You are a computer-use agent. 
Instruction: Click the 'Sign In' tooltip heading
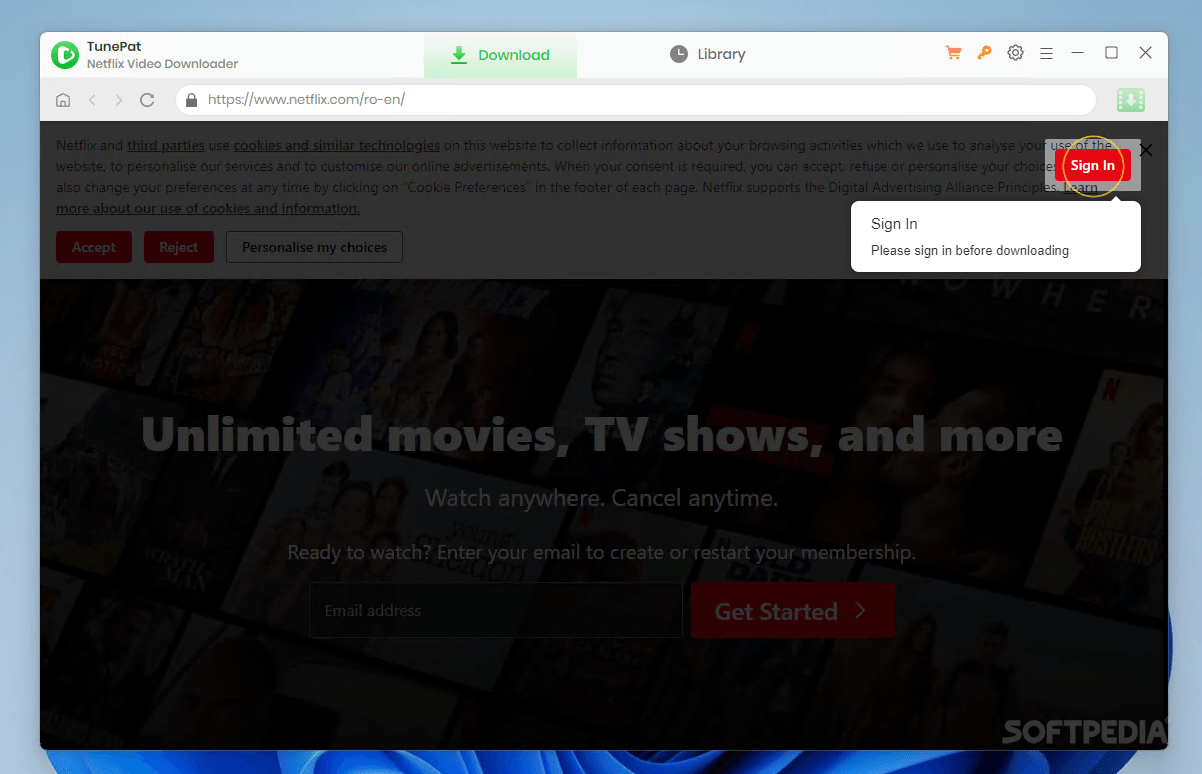pos(894,224)
